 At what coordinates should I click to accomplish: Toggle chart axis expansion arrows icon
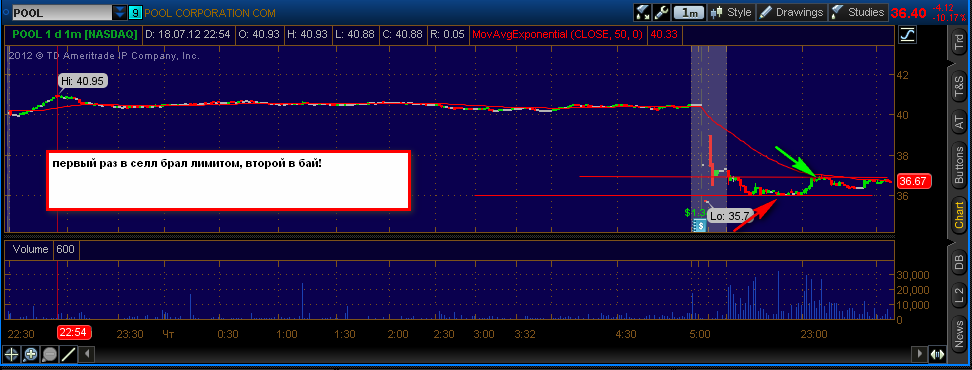pyautogui.click(x=938, y=355)
